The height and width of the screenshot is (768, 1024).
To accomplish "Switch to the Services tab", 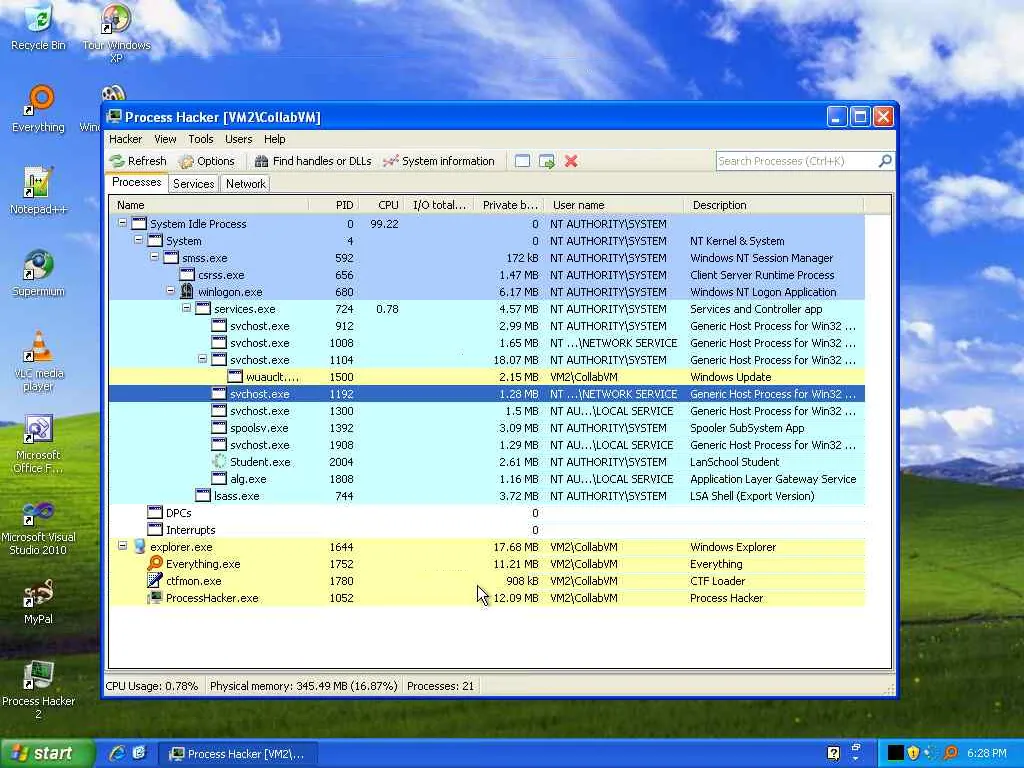I will (193, 184).
